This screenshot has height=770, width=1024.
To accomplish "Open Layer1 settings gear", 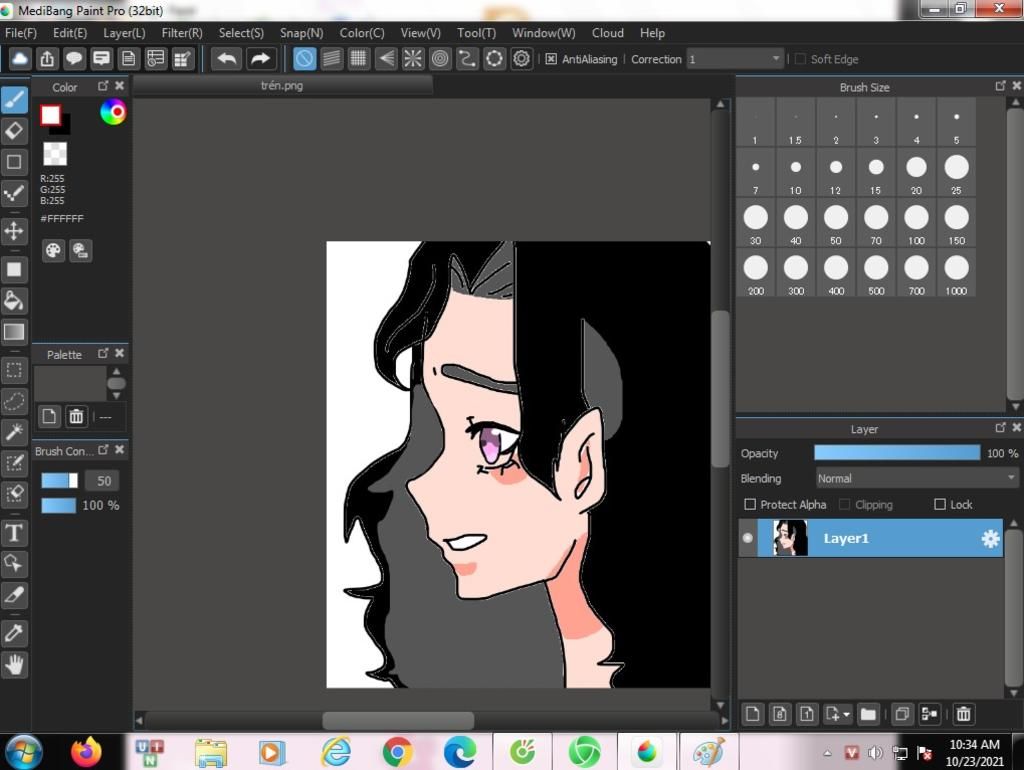I will (990, 538).
